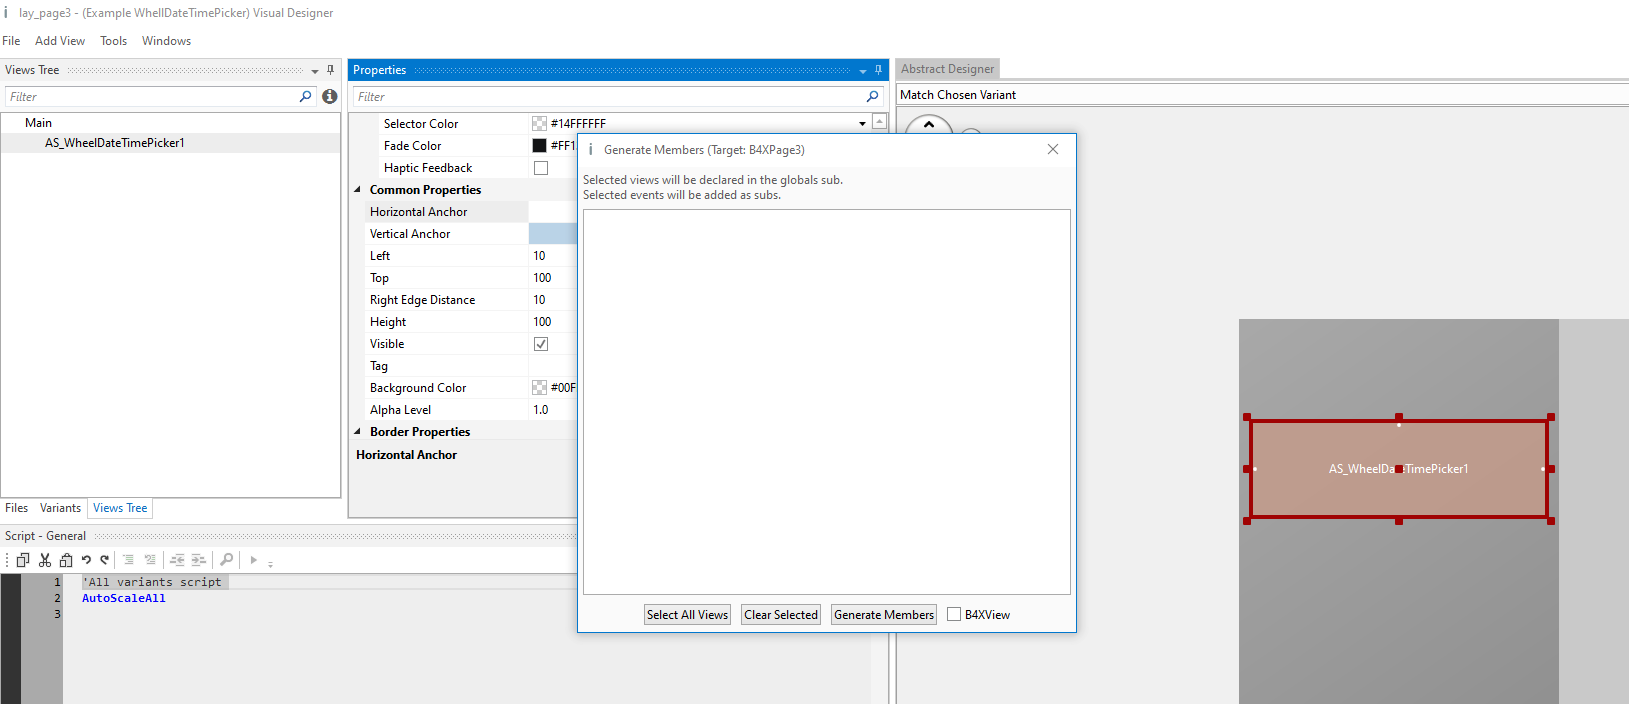The width and height of the screenshot is (1629, 704).
Task: Increase indent in the script editor
Action: pos(198,560)
